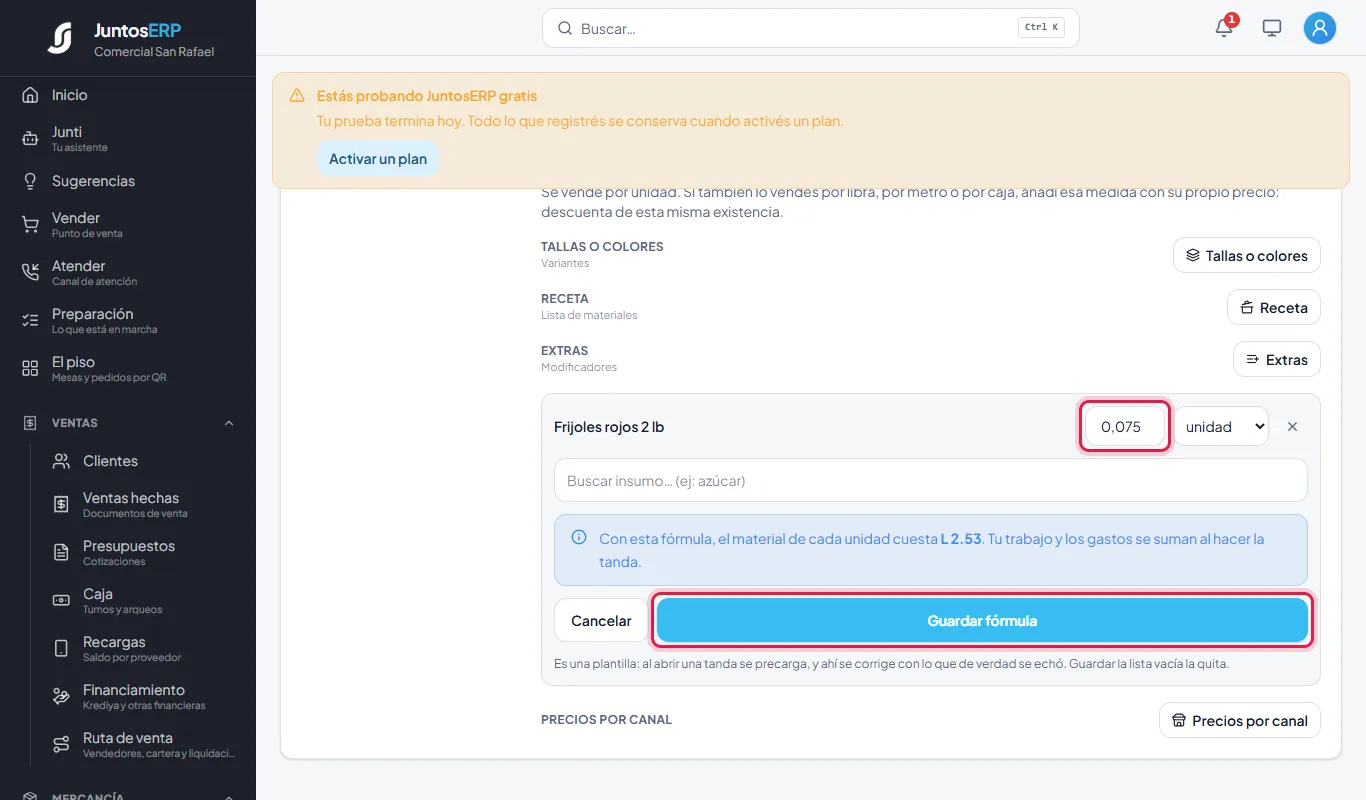
Task: Click the El piso grid icon
Action: (x=30, y=369)
